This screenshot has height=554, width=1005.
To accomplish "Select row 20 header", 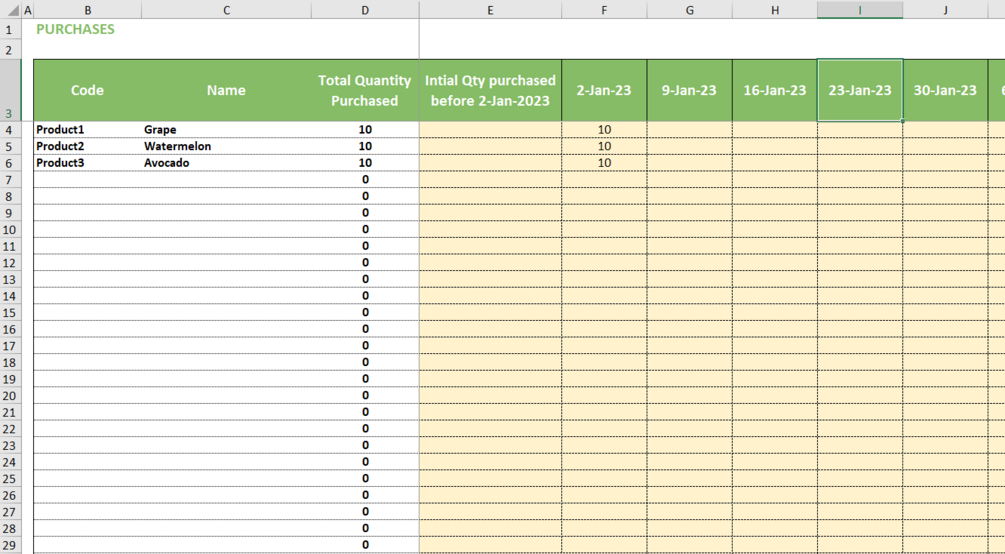I will (10, 396).
